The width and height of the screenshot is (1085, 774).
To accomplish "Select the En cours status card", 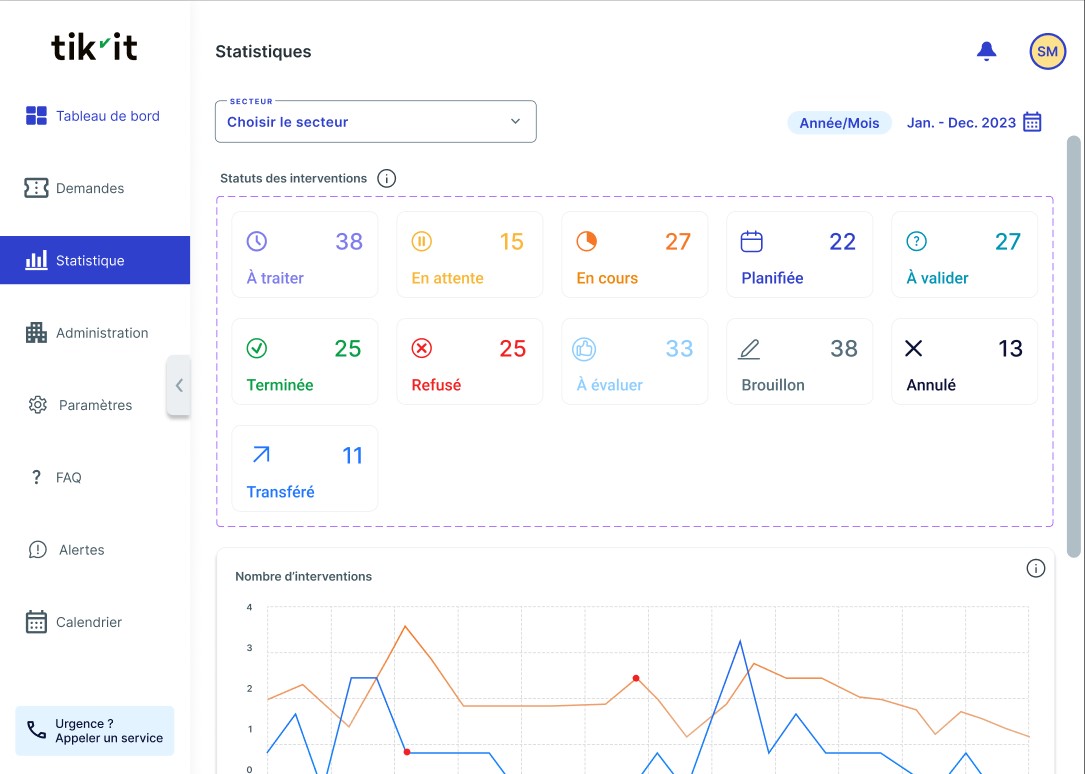I will click(634, 254).
